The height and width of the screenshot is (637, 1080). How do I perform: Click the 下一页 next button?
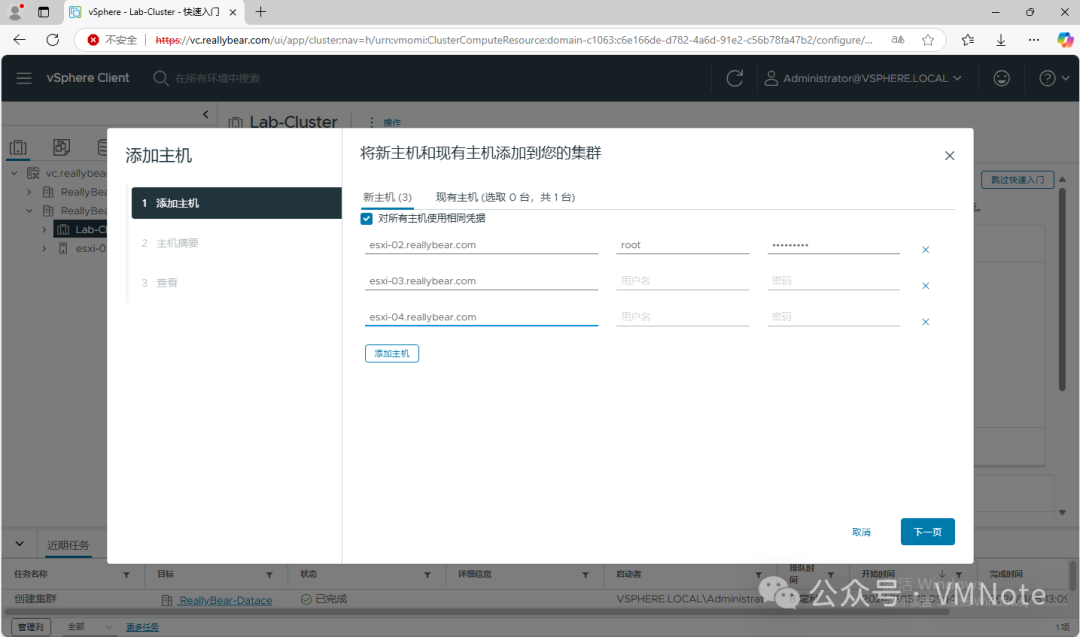point(927,532)
